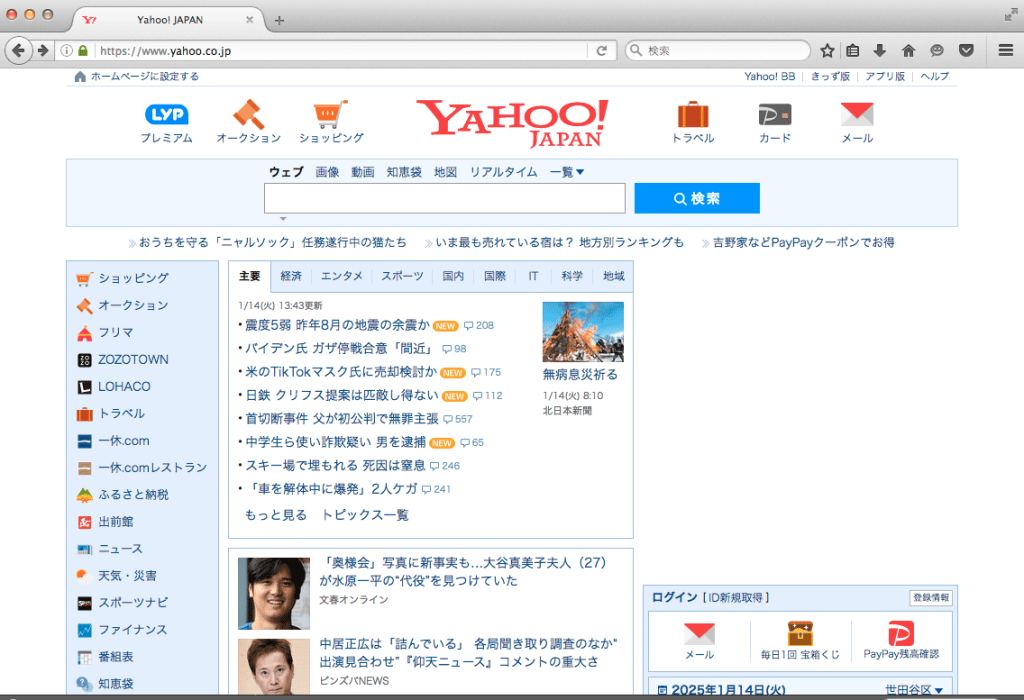The height and width of the screenshot is (700, 1024).
Task: Open the もっと見る link
Action: click(x=276, y=515)
